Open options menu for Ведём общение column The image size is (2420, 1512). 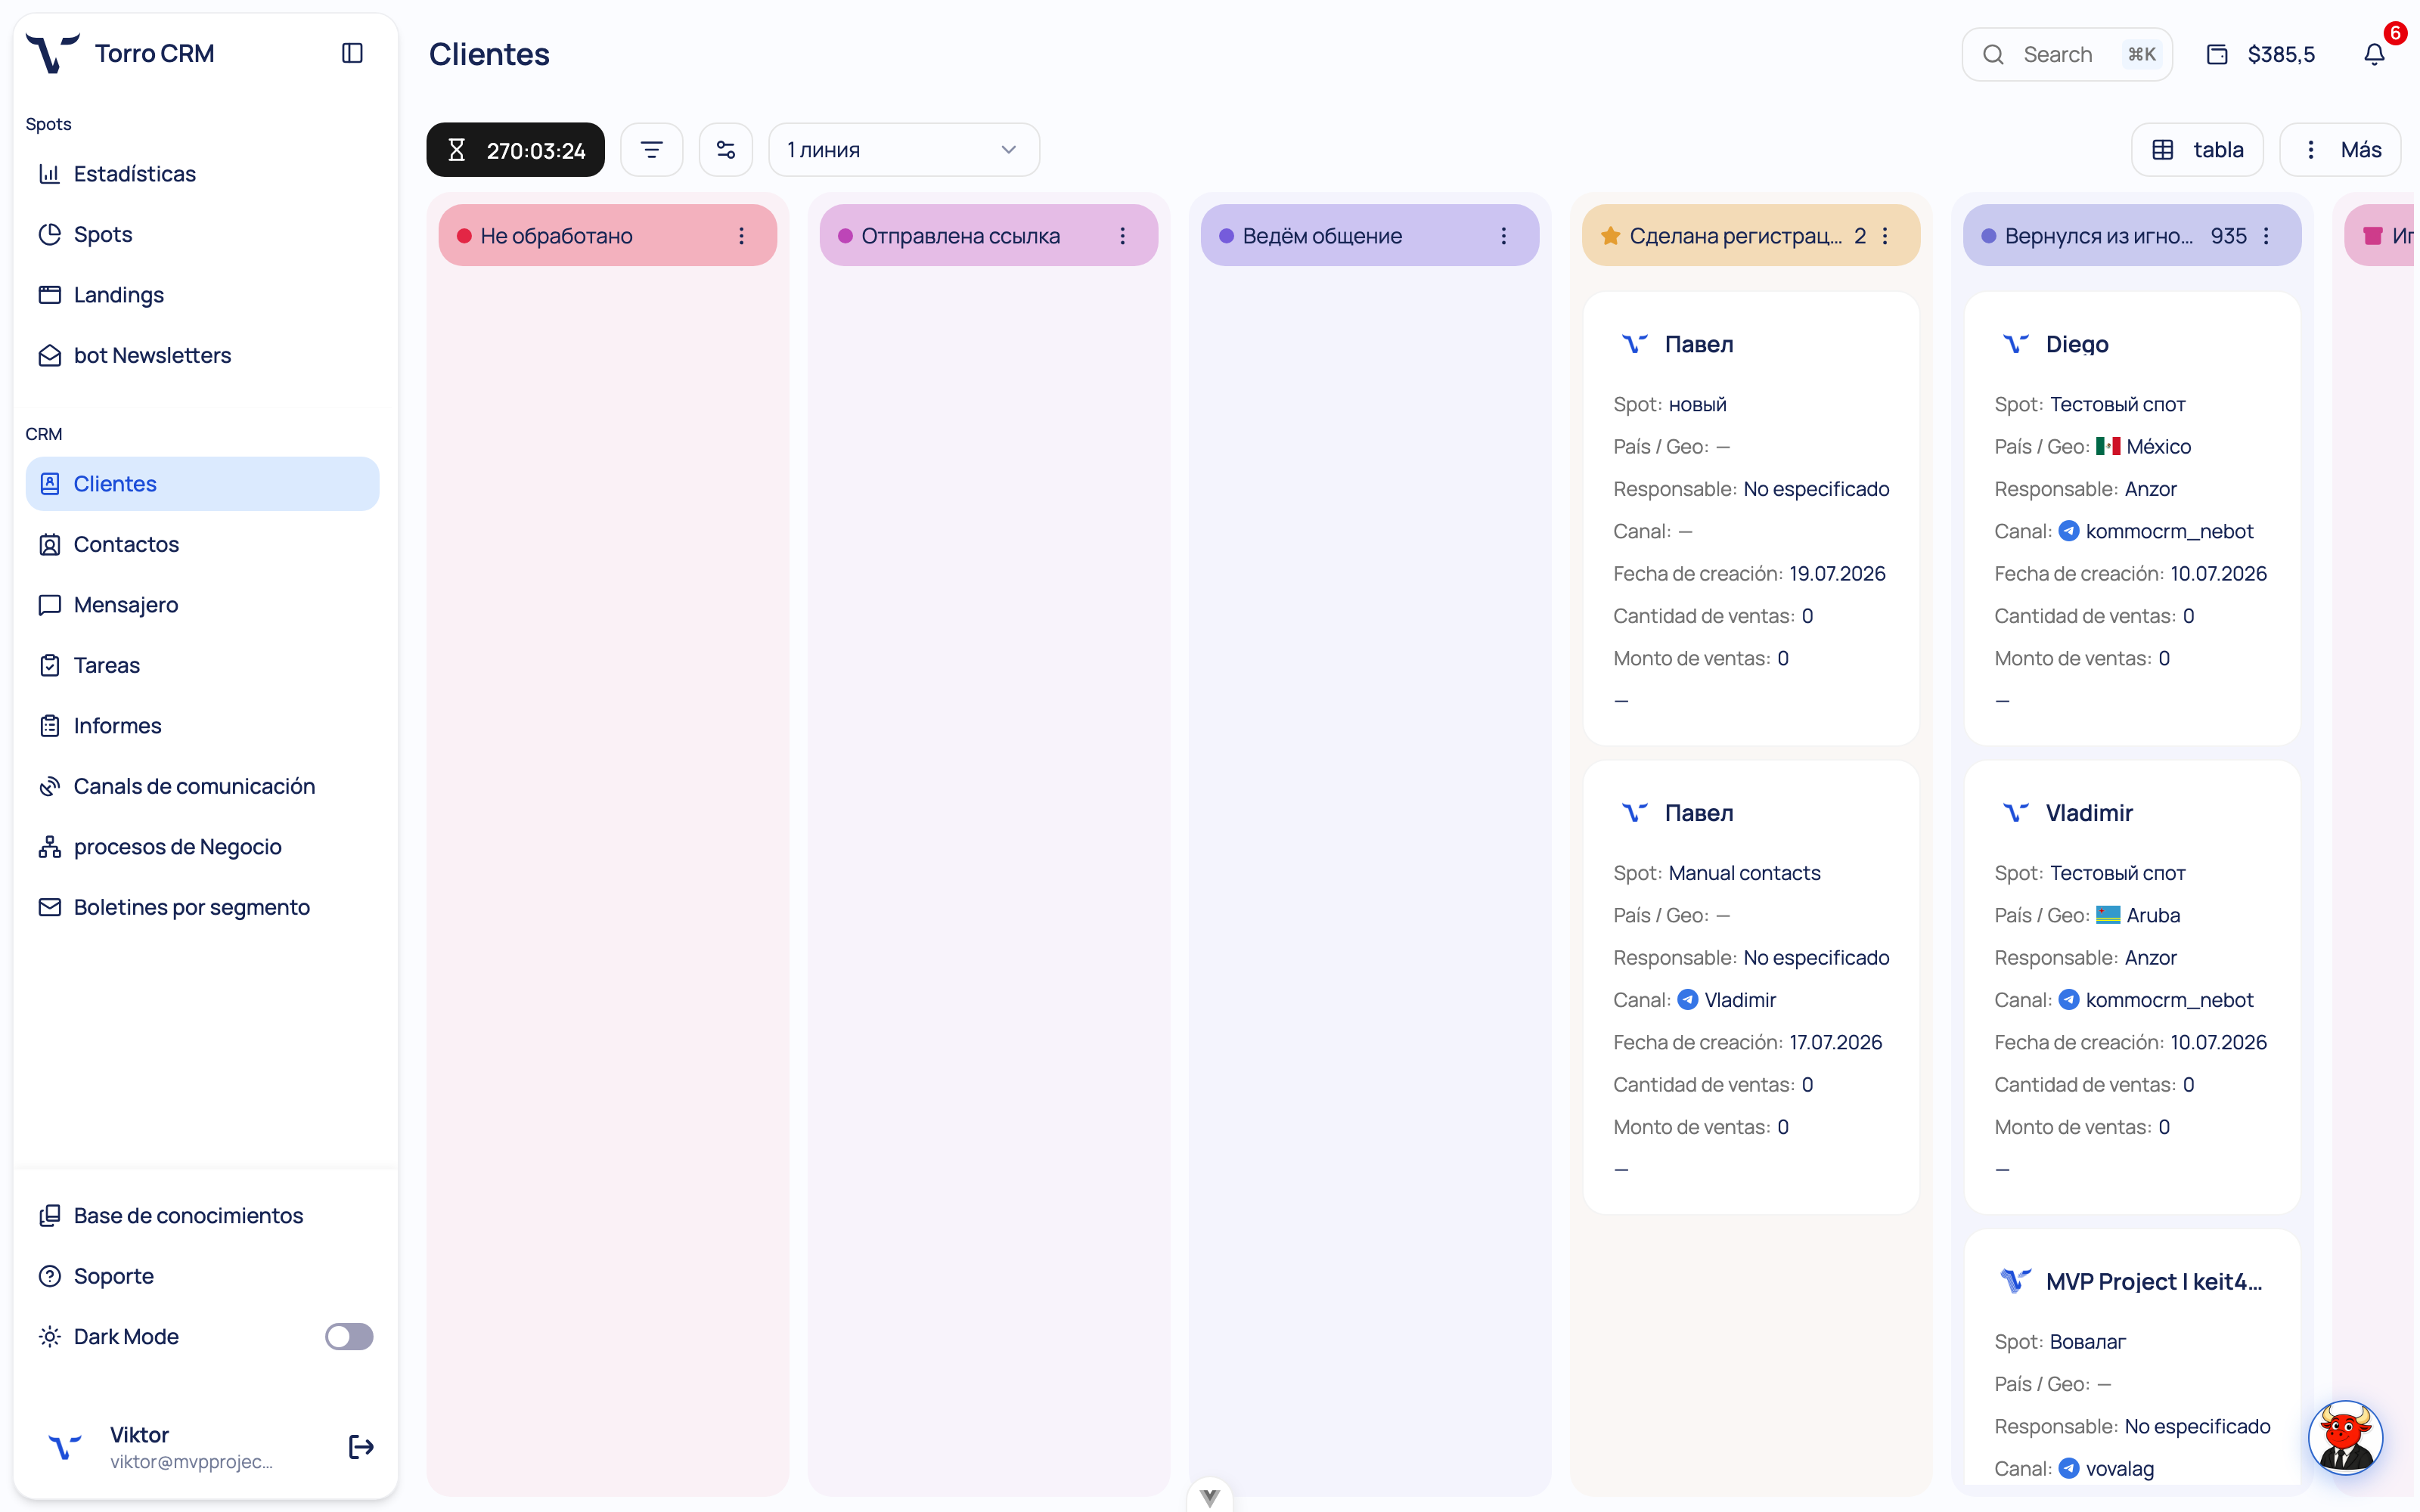pyautogui.click(x=1503, y=236)
